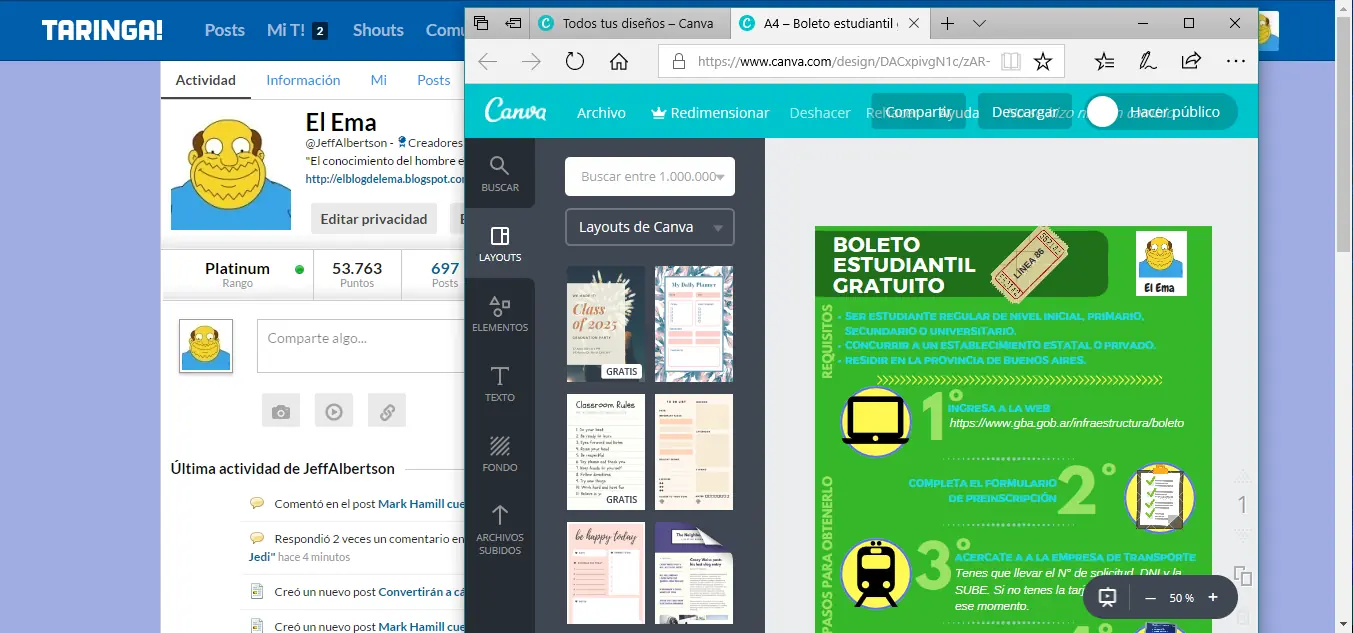Open Edge web notes pen tool
The height and width of the screenshot is (633, 1353).
tap(1148, 62)
